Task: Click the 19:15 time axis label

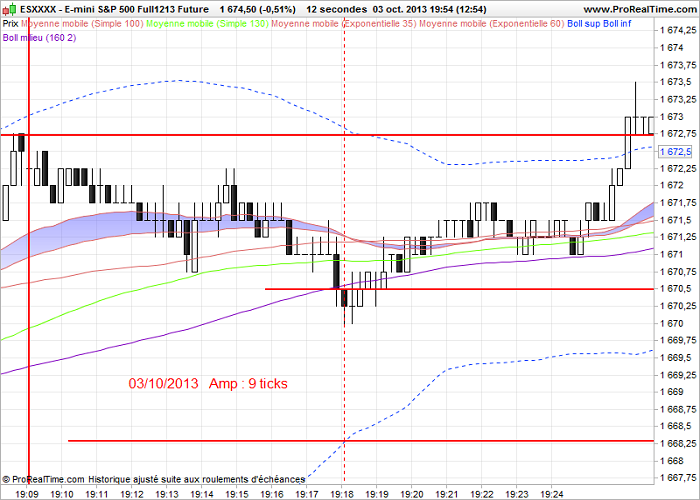Action: [237, 494]
